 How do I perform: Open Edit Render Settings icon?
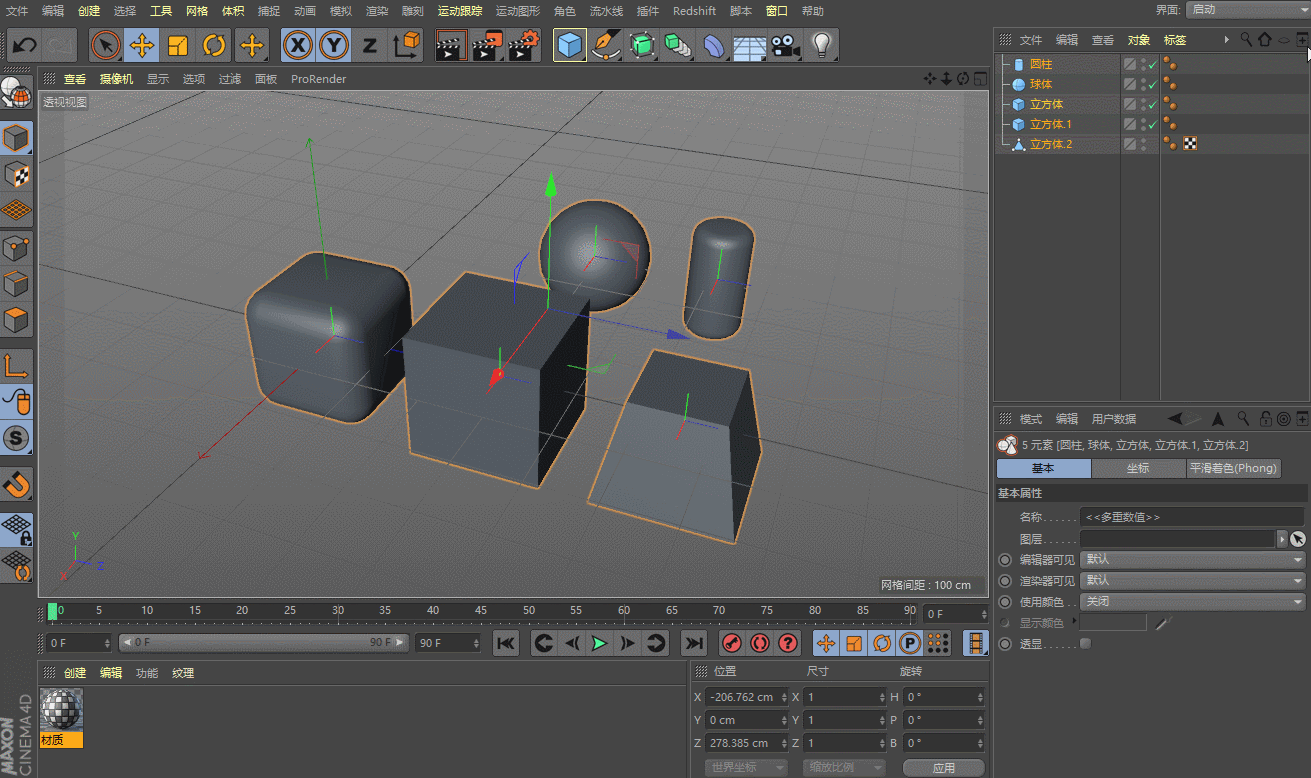pyautogui.click(x=522, y=45)
